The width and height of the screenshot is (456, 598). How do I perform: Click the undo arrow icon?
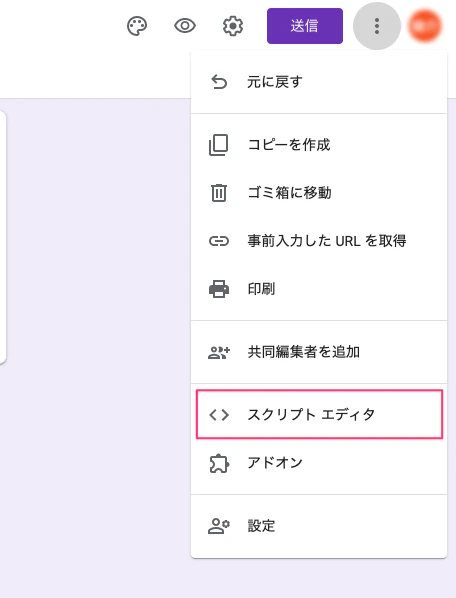[219, 82]
